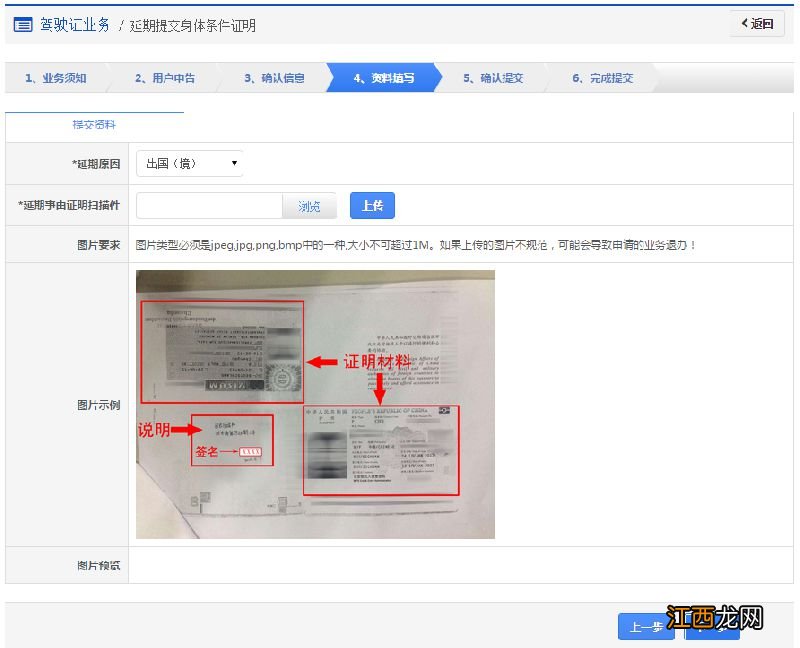
Task: Click the 返回 return button
Action: click(757, 23)
